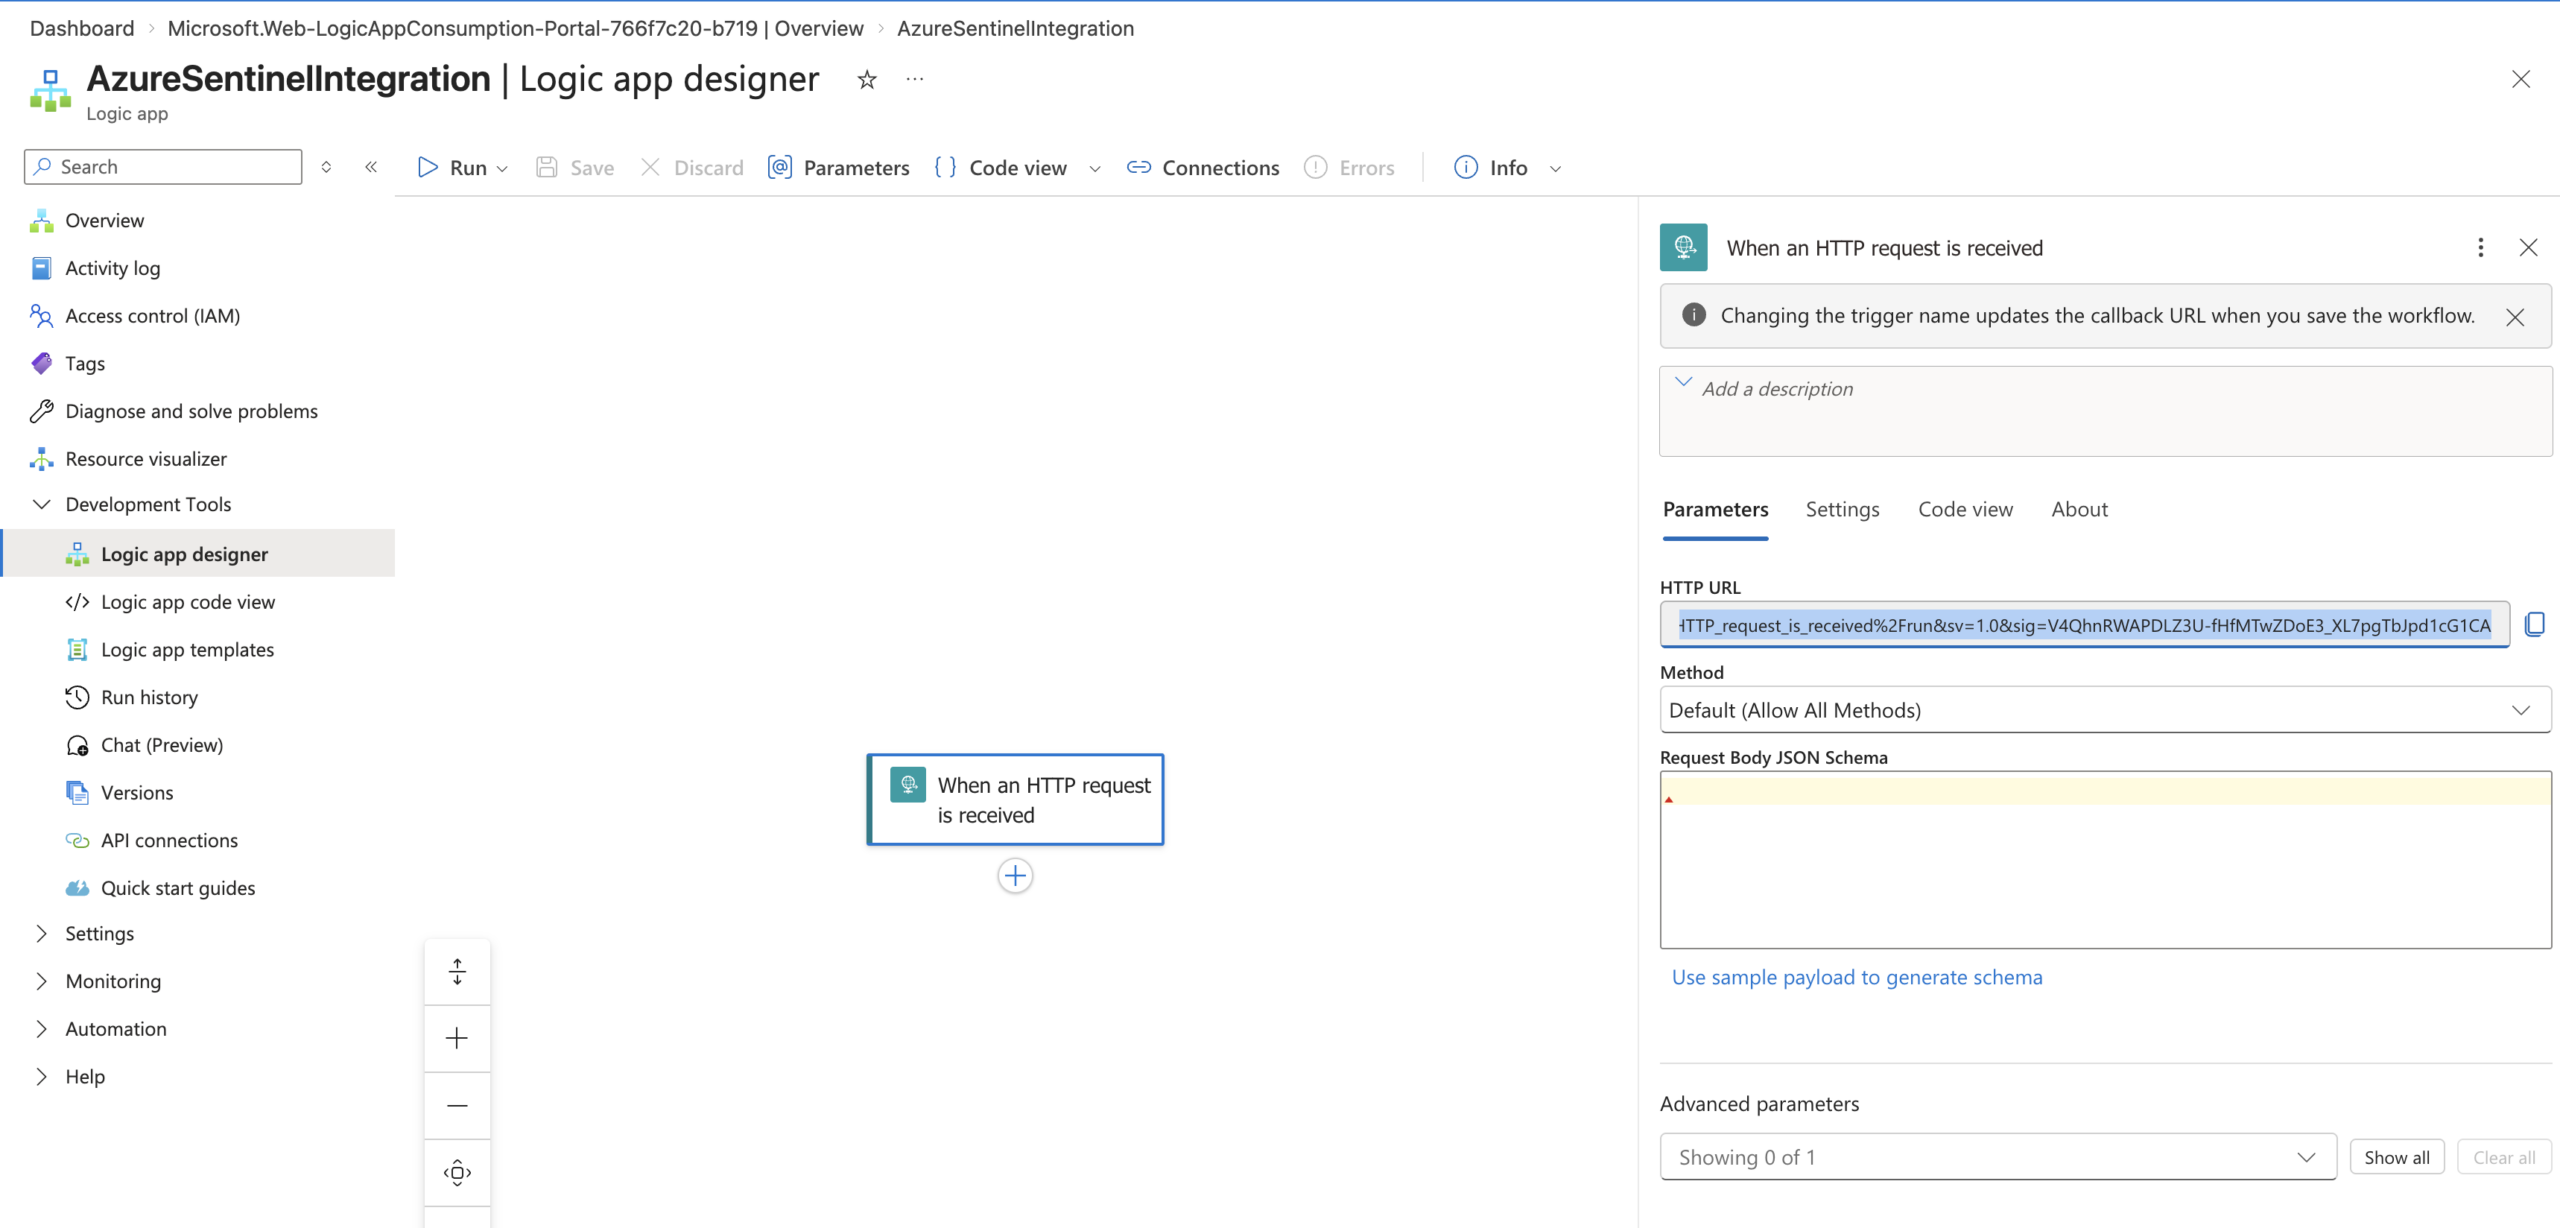Open the Connections toolbar item

point(1203,168)
